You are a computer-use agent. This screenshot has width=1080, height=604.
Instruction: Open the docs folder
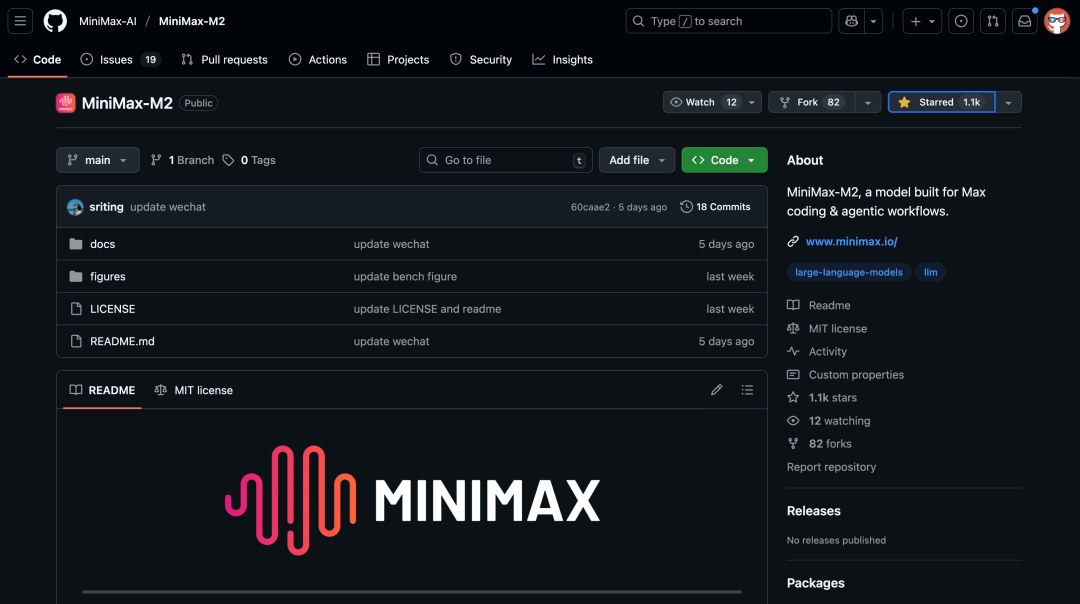[x=103, y=244]
